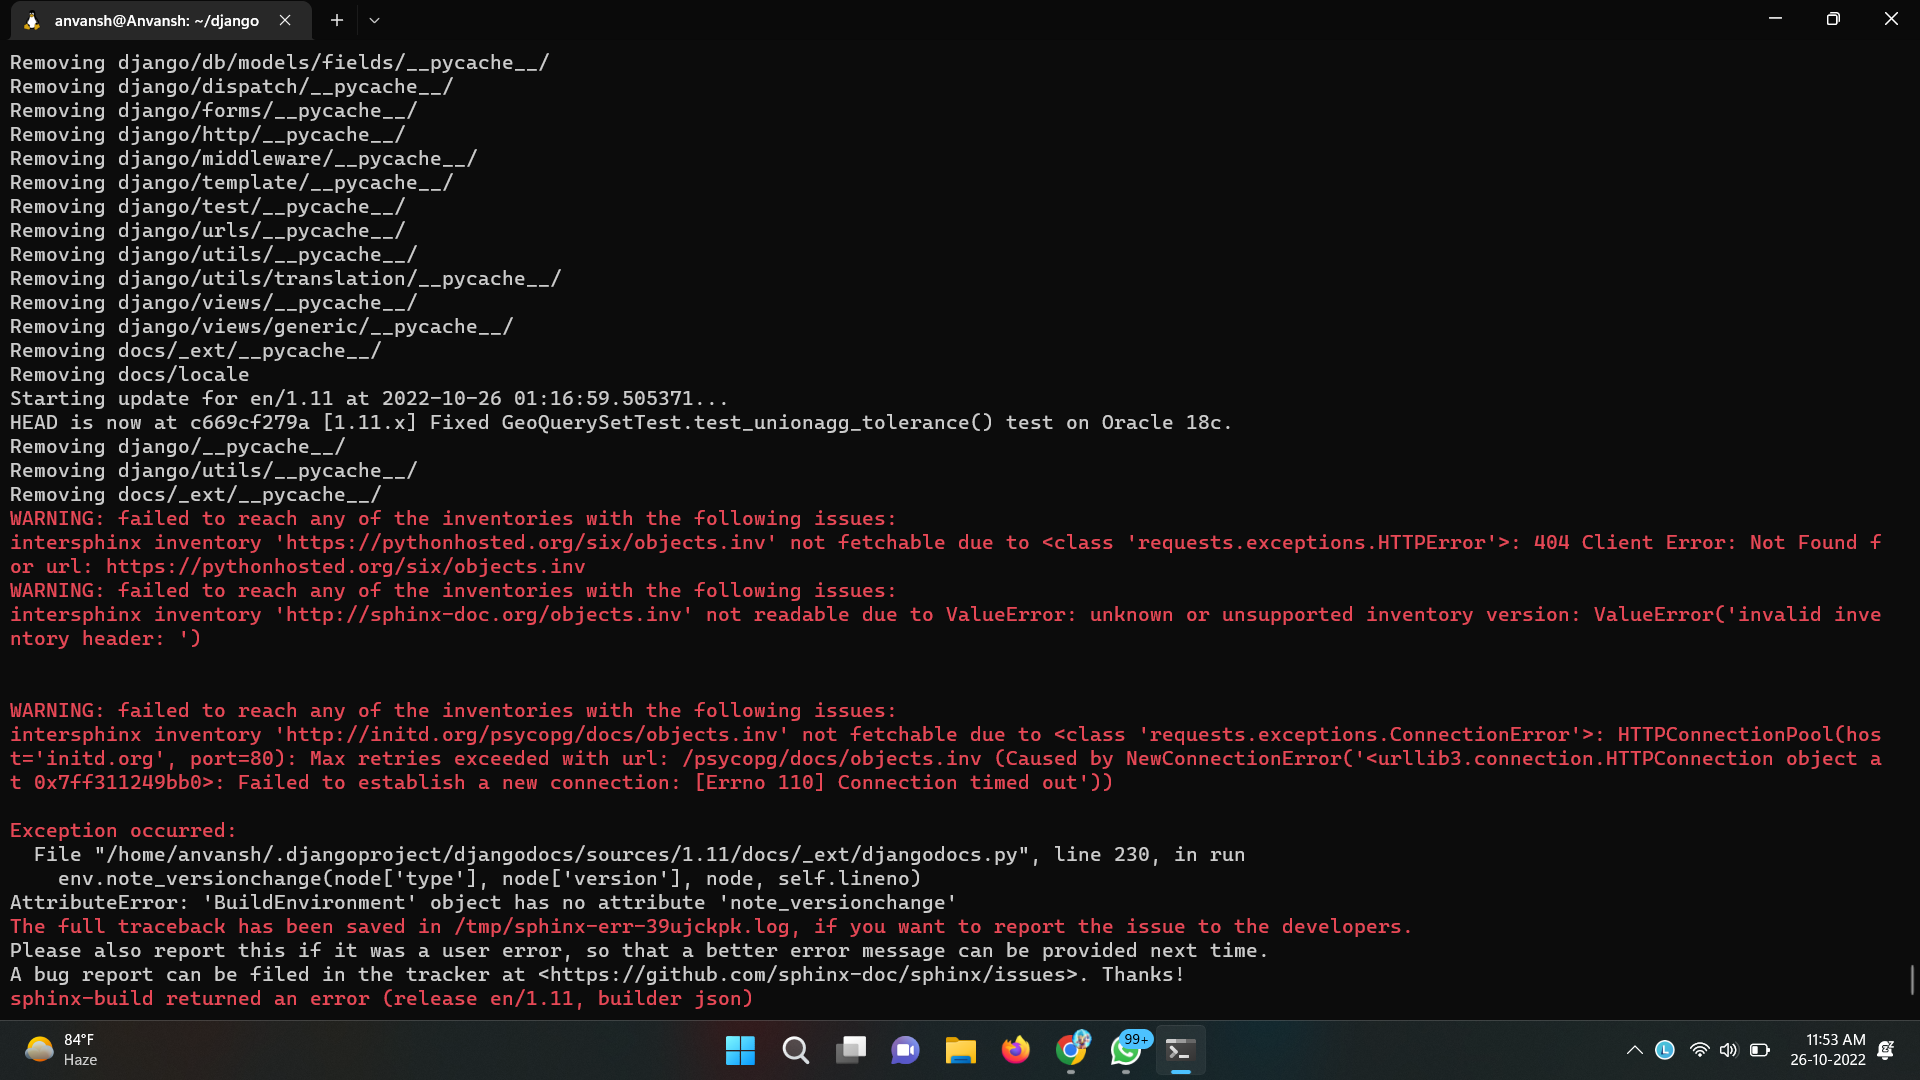Image resolution: width=1920 pixels, height=1080 pixels.
Task: Toggle Wi-Fi from the network tray icon
Action: coord(1699,1050)
